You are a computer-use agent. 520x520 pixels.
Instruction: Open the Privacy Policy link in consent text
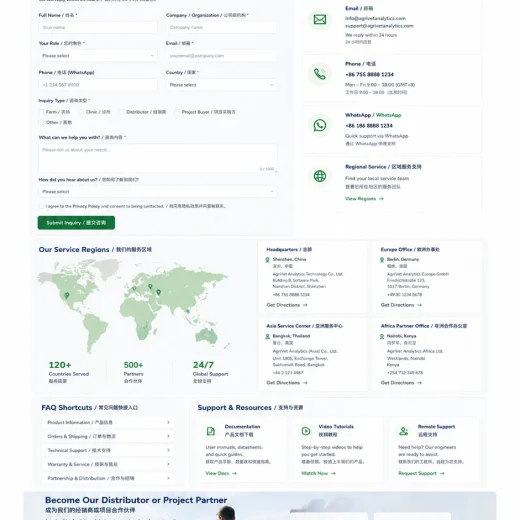point(86,206)
